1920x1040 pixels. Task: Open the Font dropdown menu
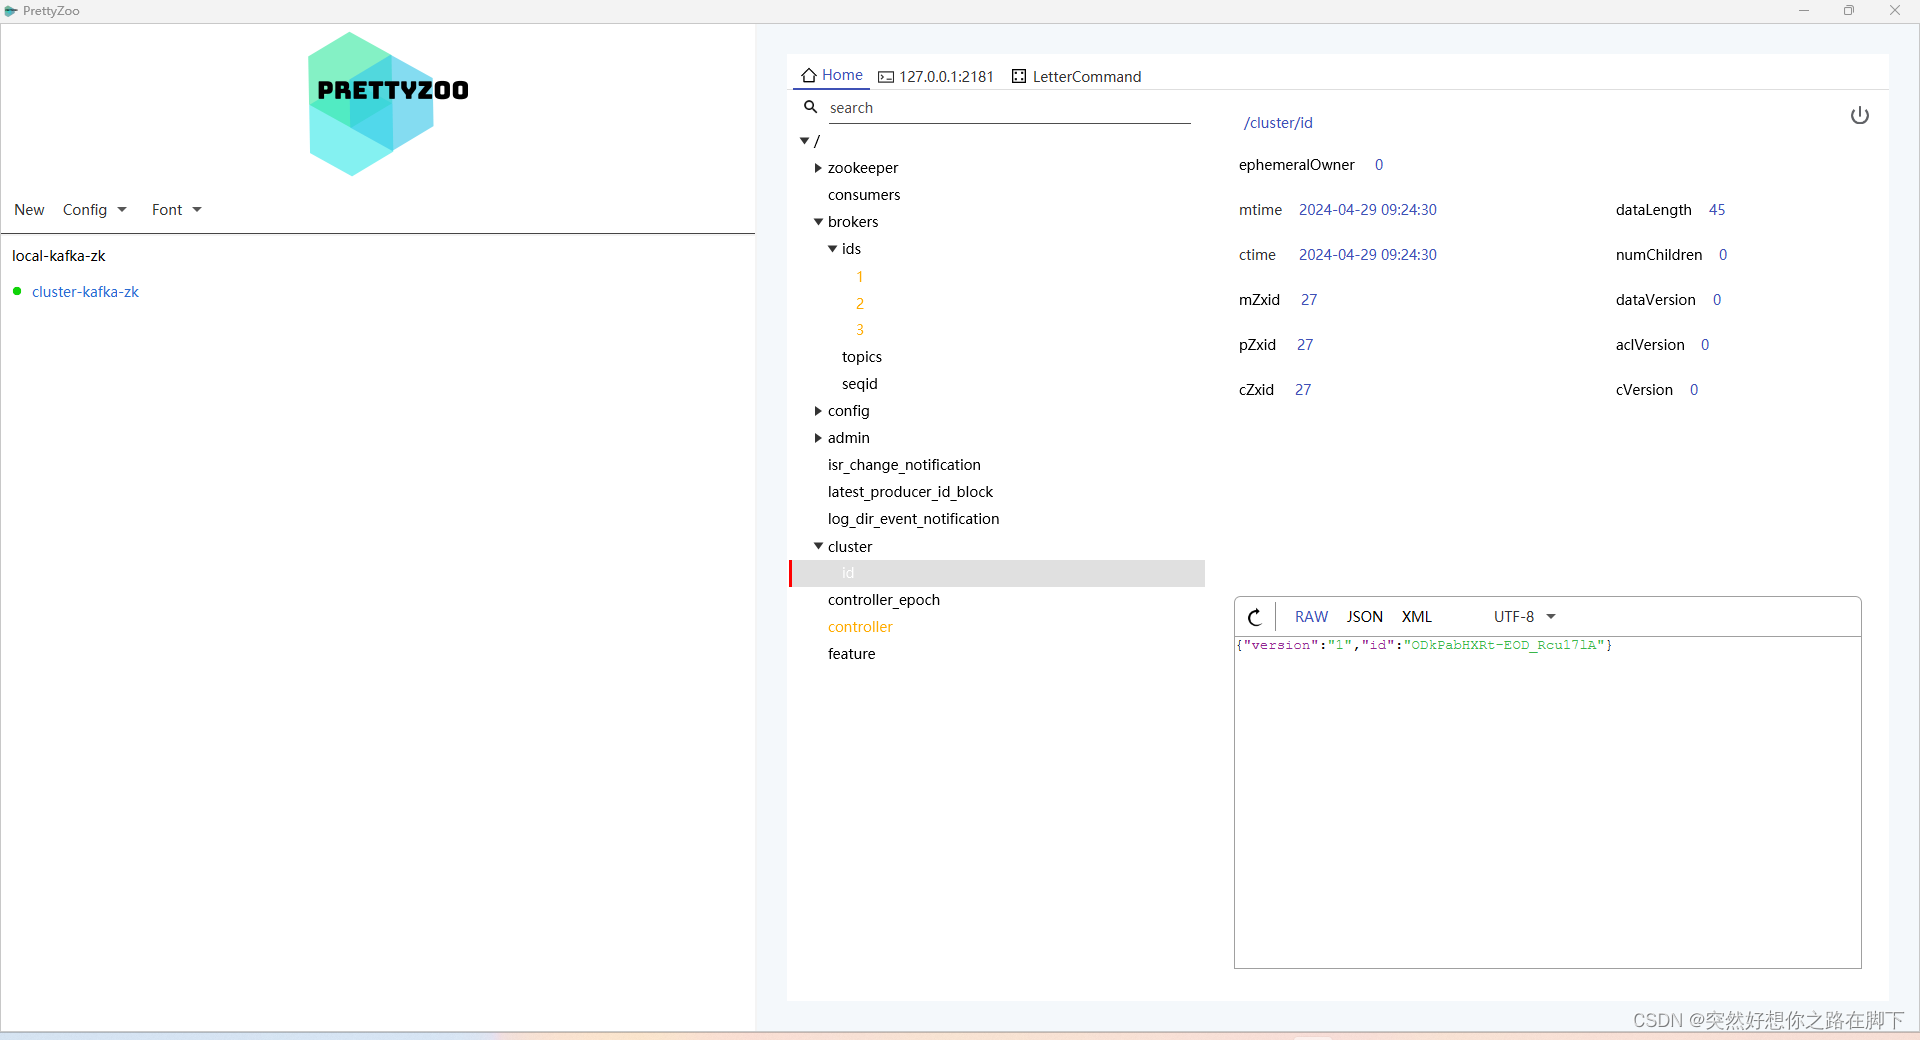tap(176, 210)
